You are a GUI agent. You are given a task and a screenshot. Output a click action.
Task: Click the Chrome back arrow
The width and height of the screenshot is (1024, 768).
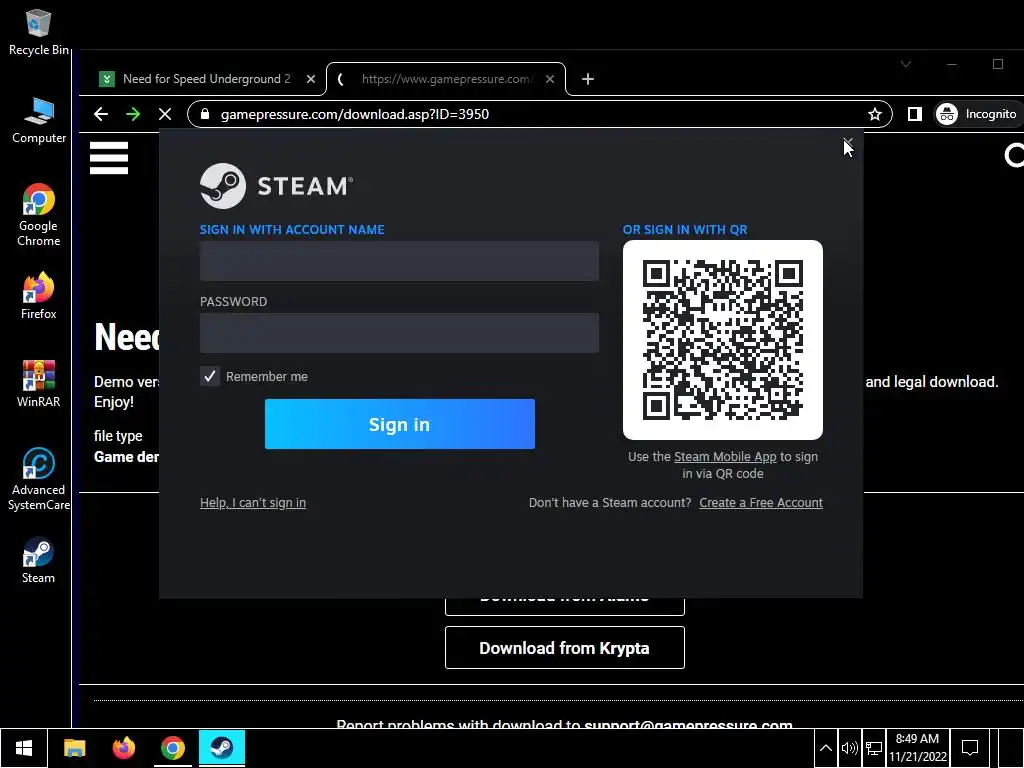coord(101,114)
